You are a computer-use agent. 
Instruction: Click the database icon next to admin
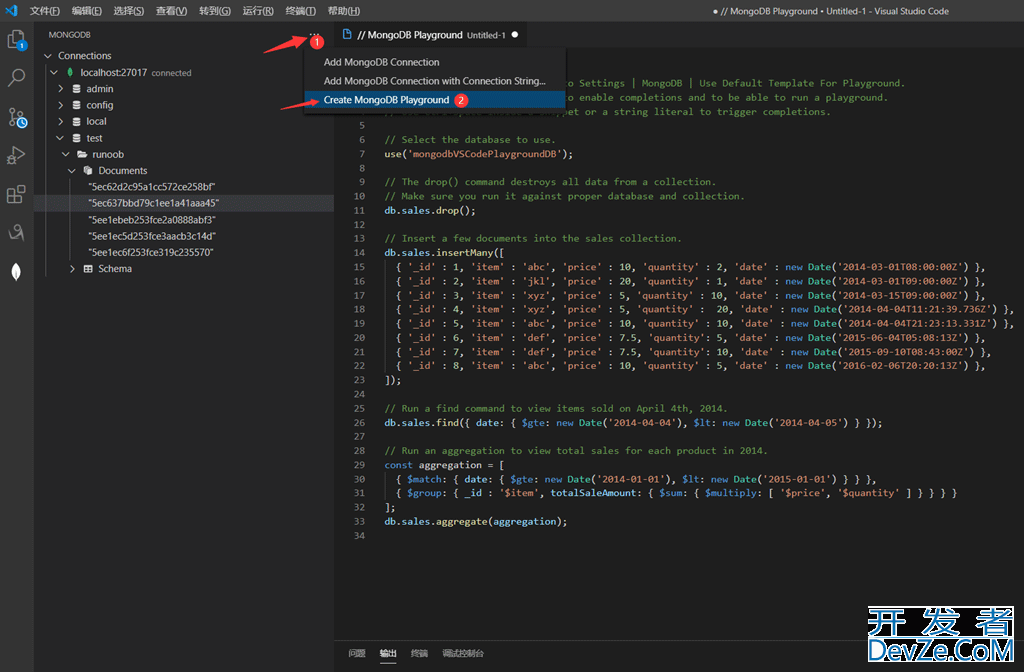[x=76, y=89]
